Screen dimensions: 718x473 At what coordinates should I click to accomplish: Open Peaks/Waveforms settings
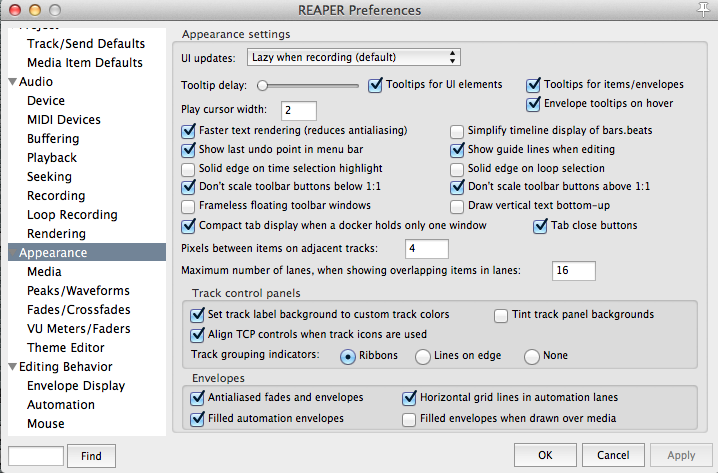click(78, 291)
